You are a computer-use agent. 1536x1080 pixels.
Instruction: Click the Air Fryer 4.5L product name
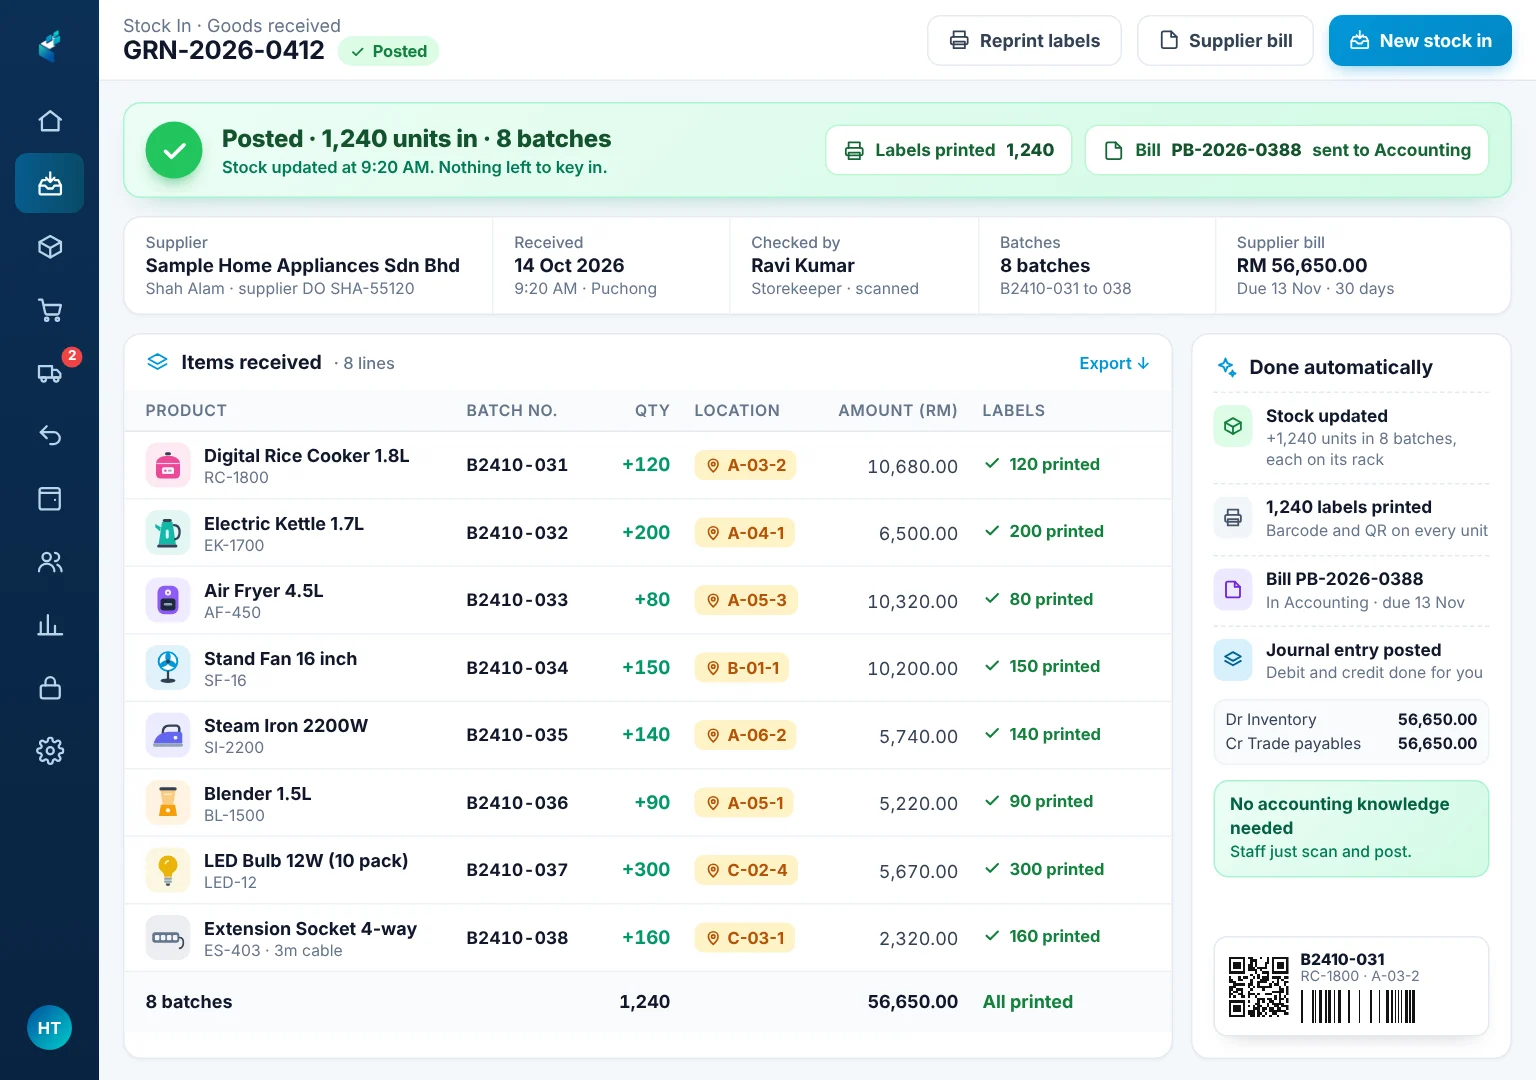point(264,590)
